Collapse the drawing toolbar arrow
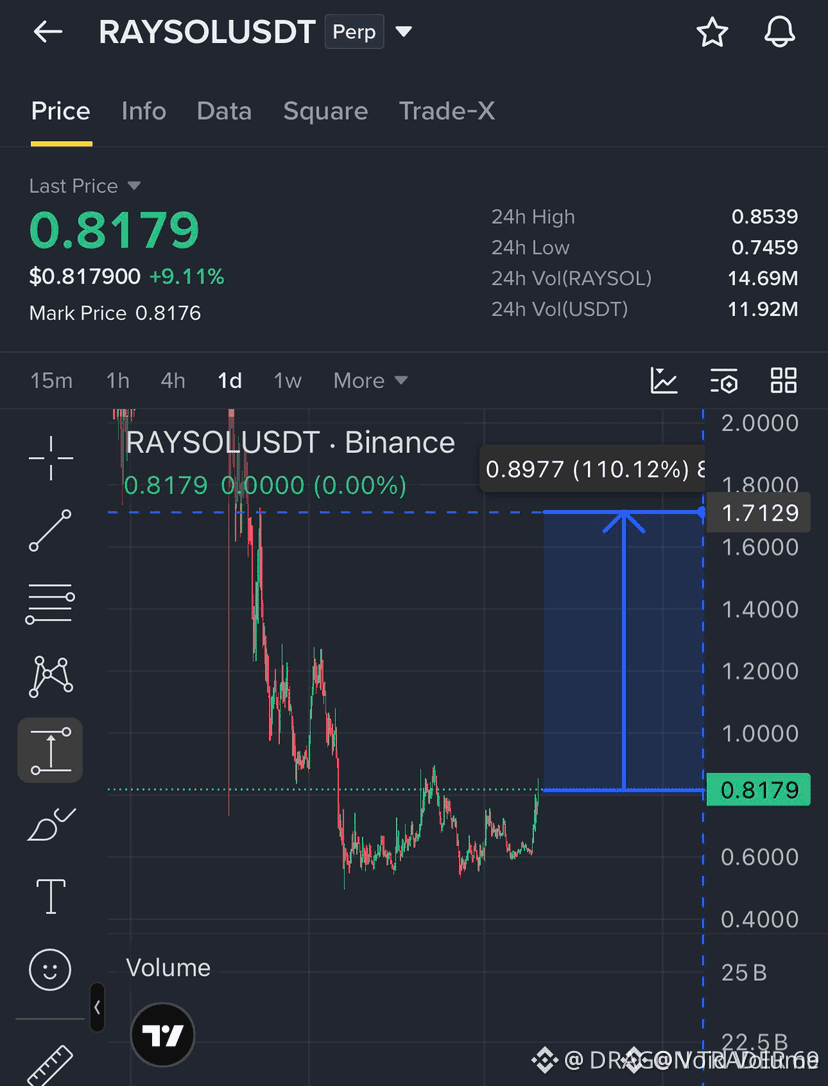Image resolution: width=828 pixels, height=1086 pixels. (x=97, y=1008)
